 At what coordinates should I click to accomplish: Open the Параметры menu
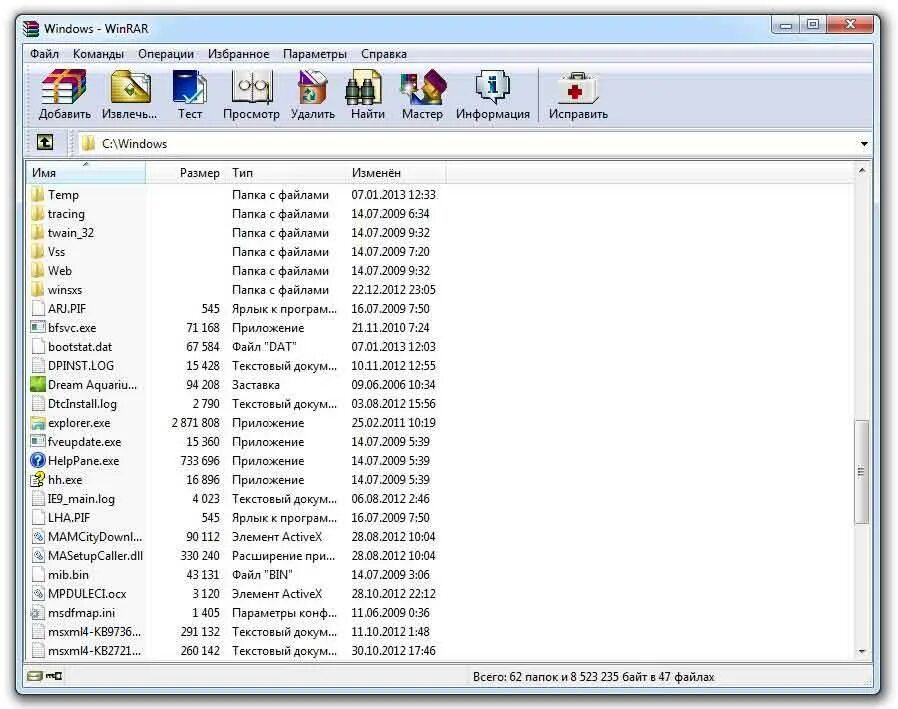(314, 54)
